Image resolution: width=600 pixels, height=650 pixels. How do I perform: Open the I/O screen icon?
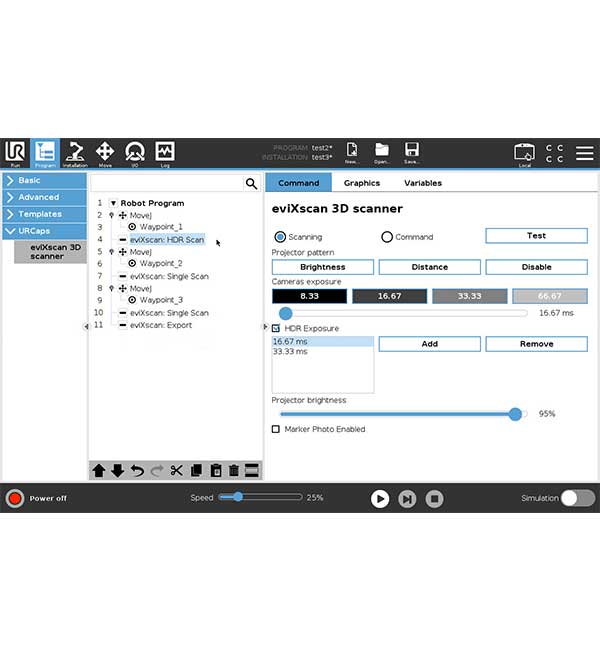tap(135, 153)
